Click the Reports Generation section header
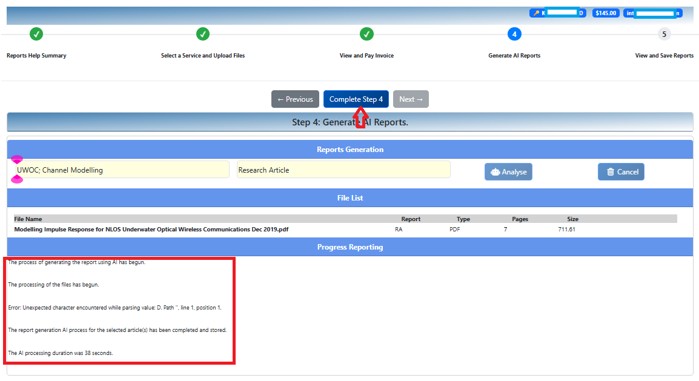 [350, 149]
